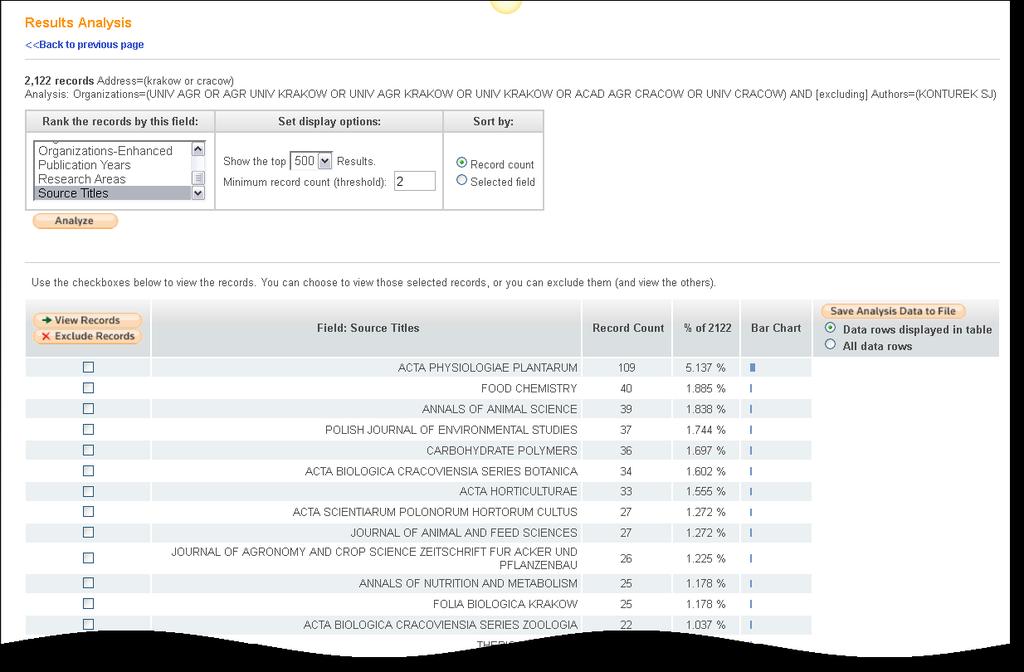Screen dimensions: 1024x672
Task: Click the FOLIA BIOLOGICA KRAKOW source title
Action: pos(505,604)
